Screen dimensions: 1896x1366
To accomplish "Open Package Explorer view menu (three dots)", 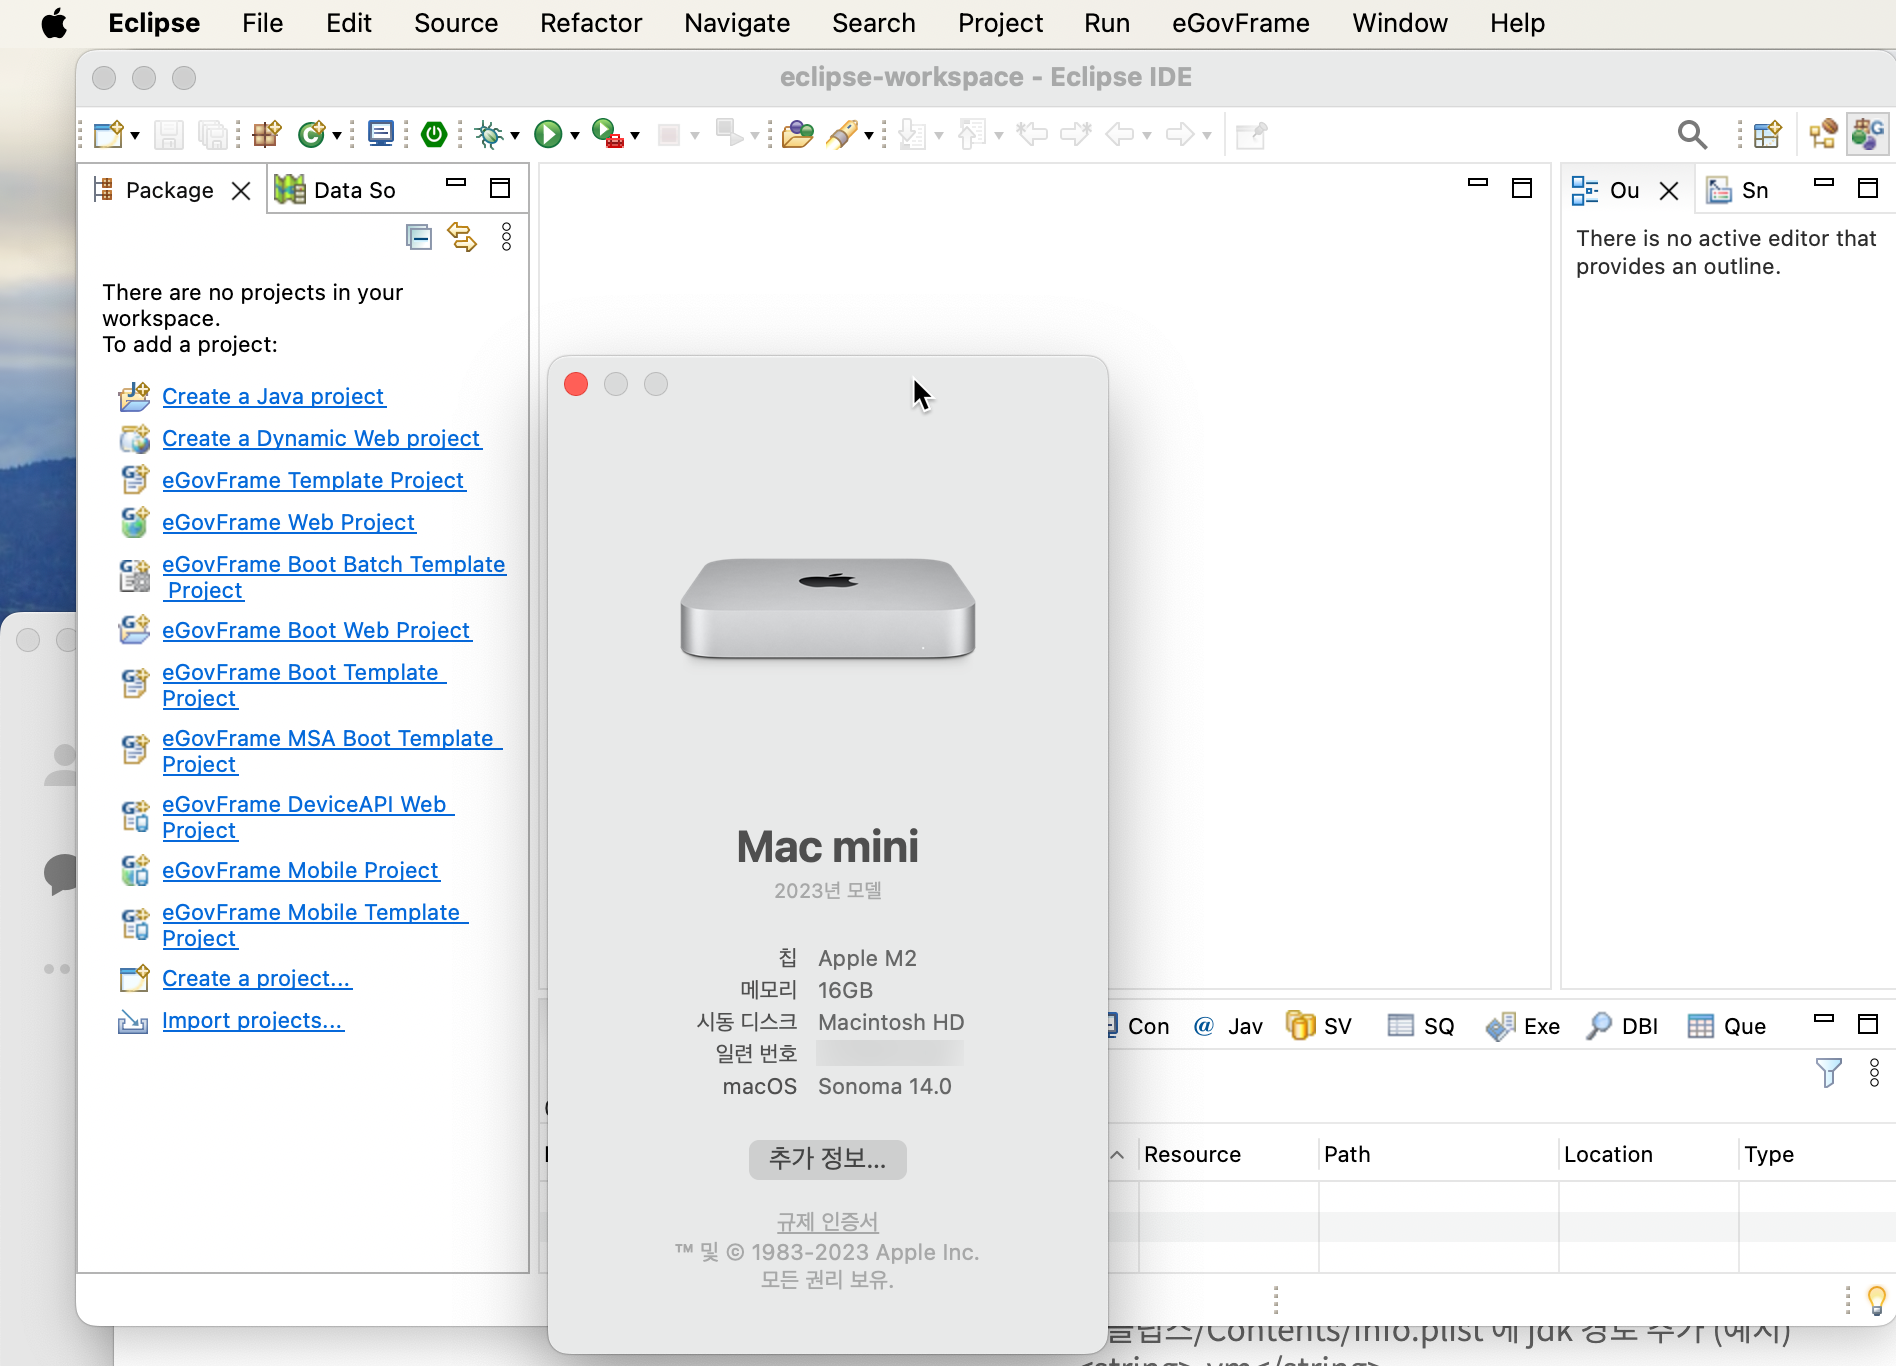I will pyautogui.click(x=507, y=237).
